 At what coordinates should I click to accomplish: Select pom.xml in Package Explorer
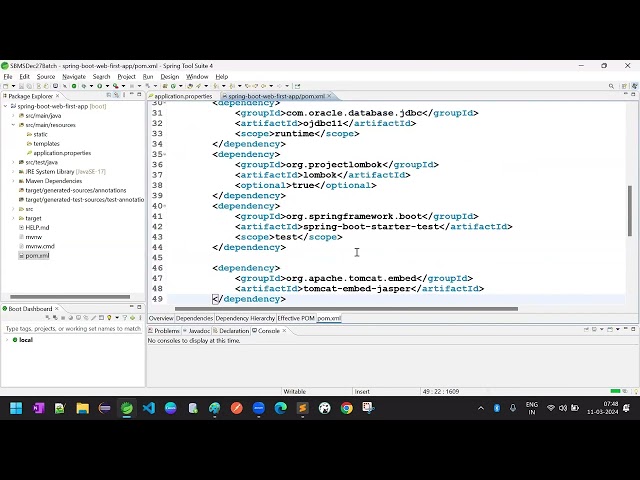tap(34, 256)
